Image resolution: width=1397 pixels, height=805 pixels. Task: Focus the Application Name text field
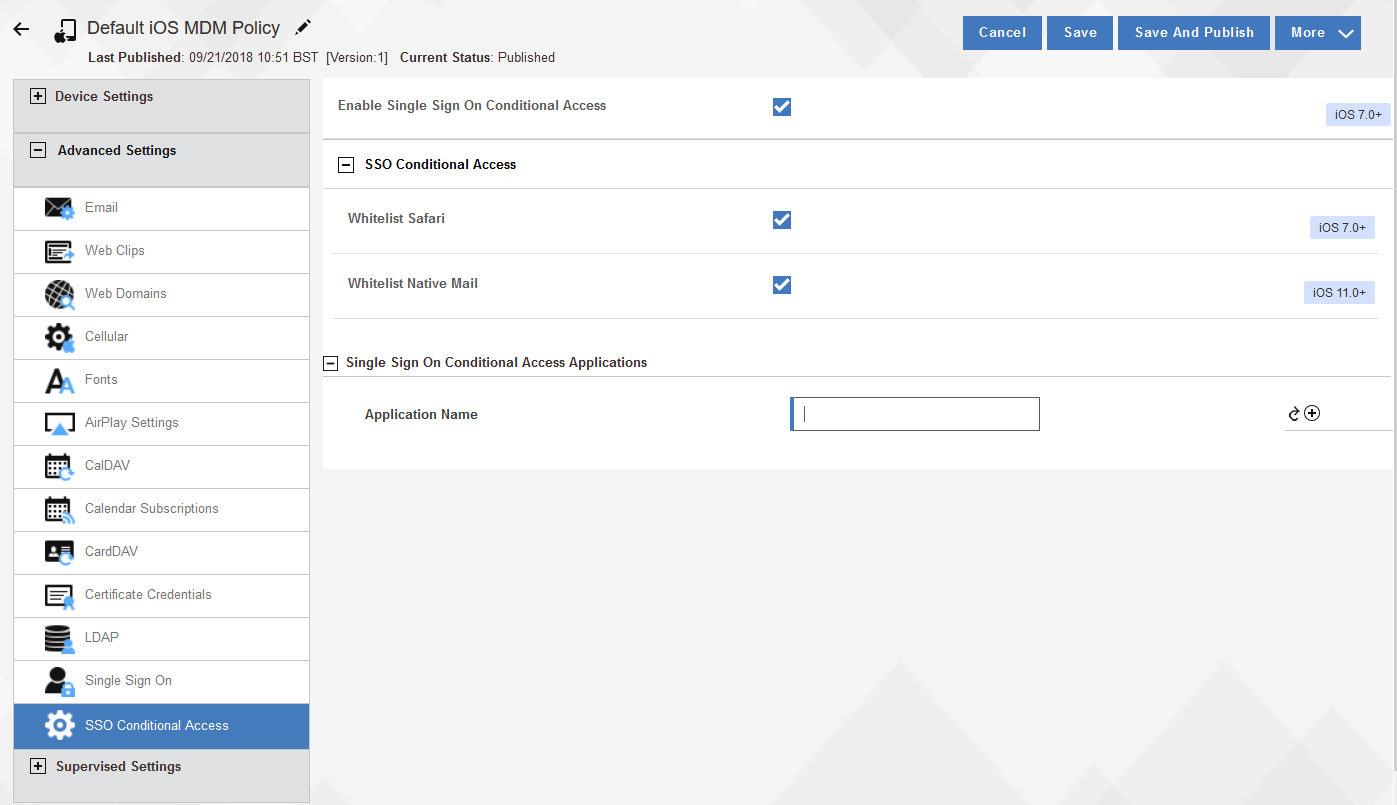[915, 414]
